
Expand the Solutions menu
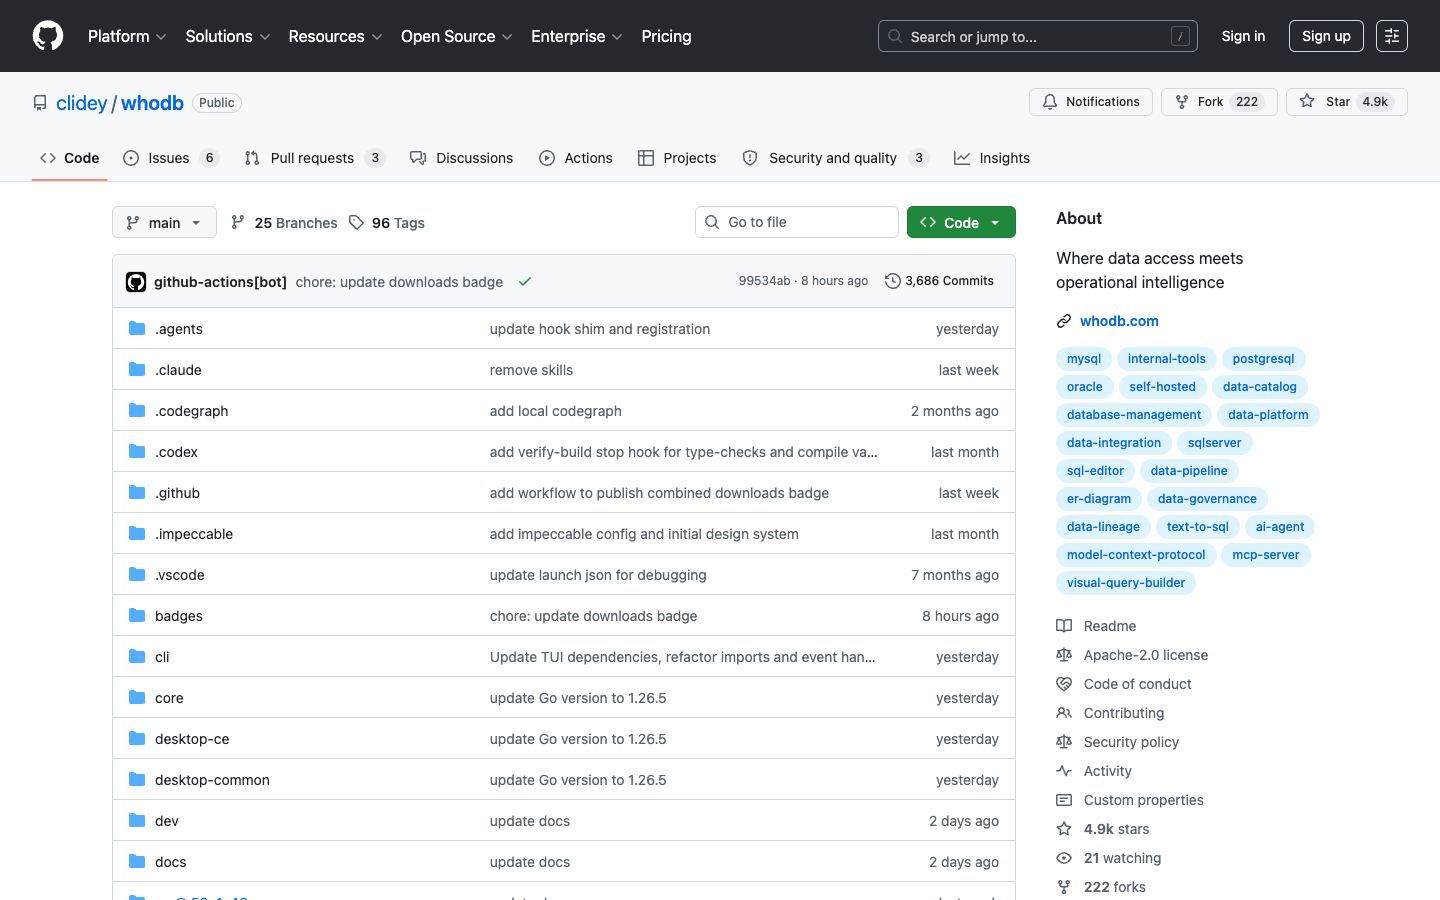pos(228,36)
